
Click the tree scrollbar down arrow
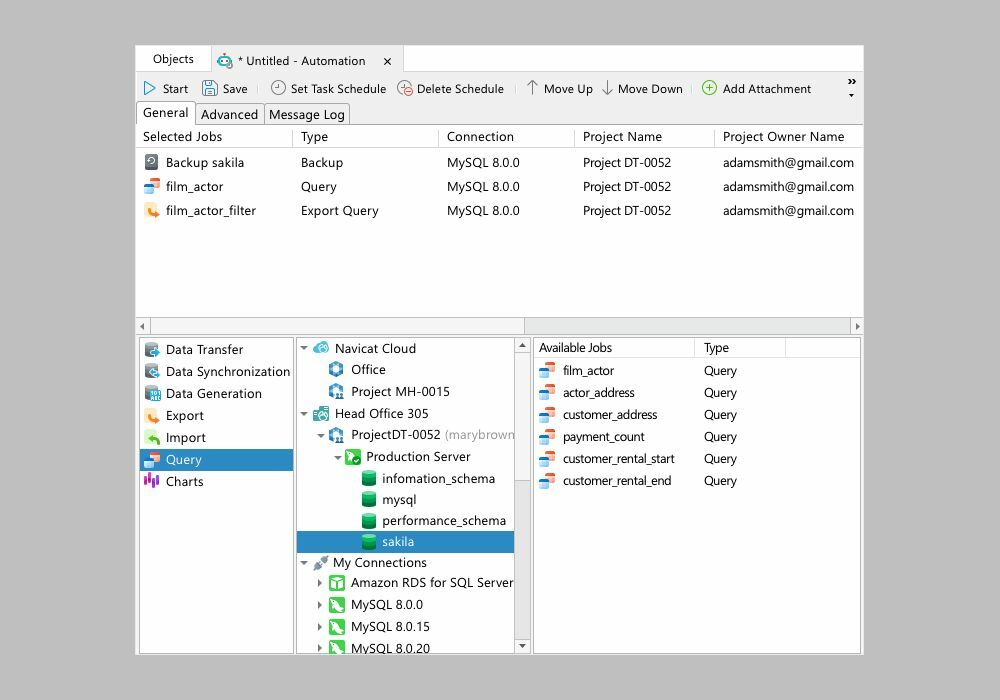(x=522, y=646)
